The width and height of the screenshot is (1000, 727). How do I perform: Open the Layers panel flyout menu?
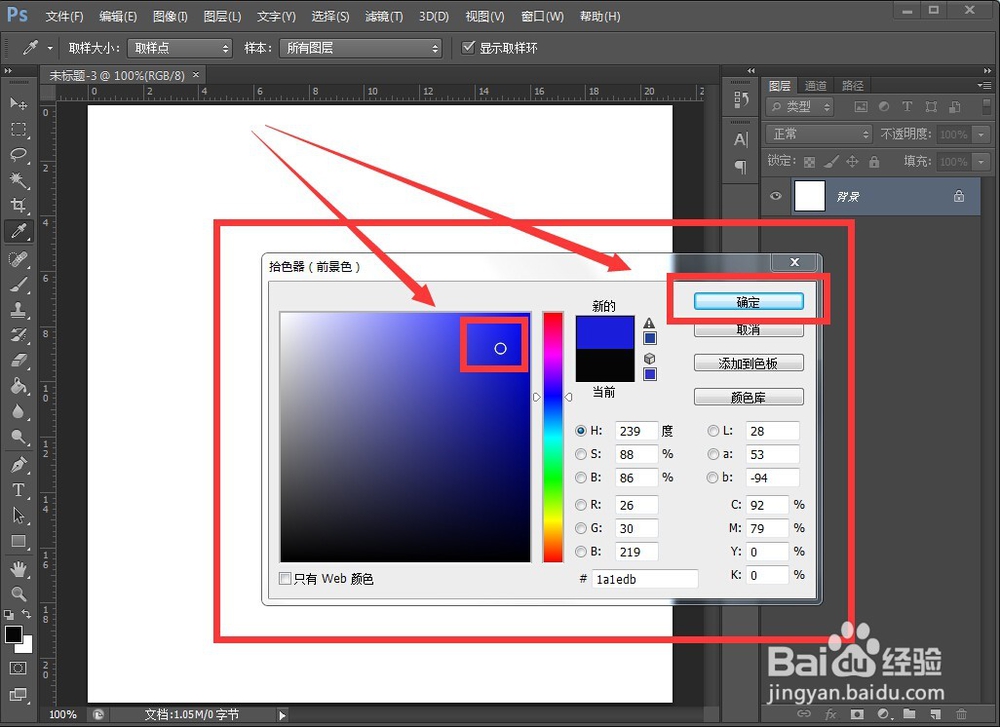click(x=985, y=85)
